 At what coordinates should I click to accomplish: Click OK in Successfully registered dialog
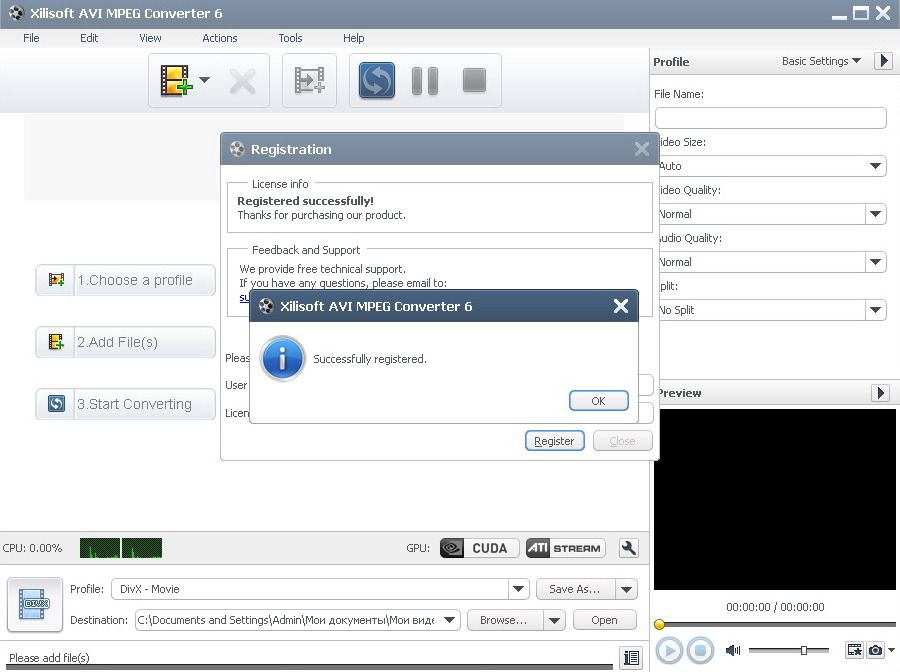pos(599,401)
